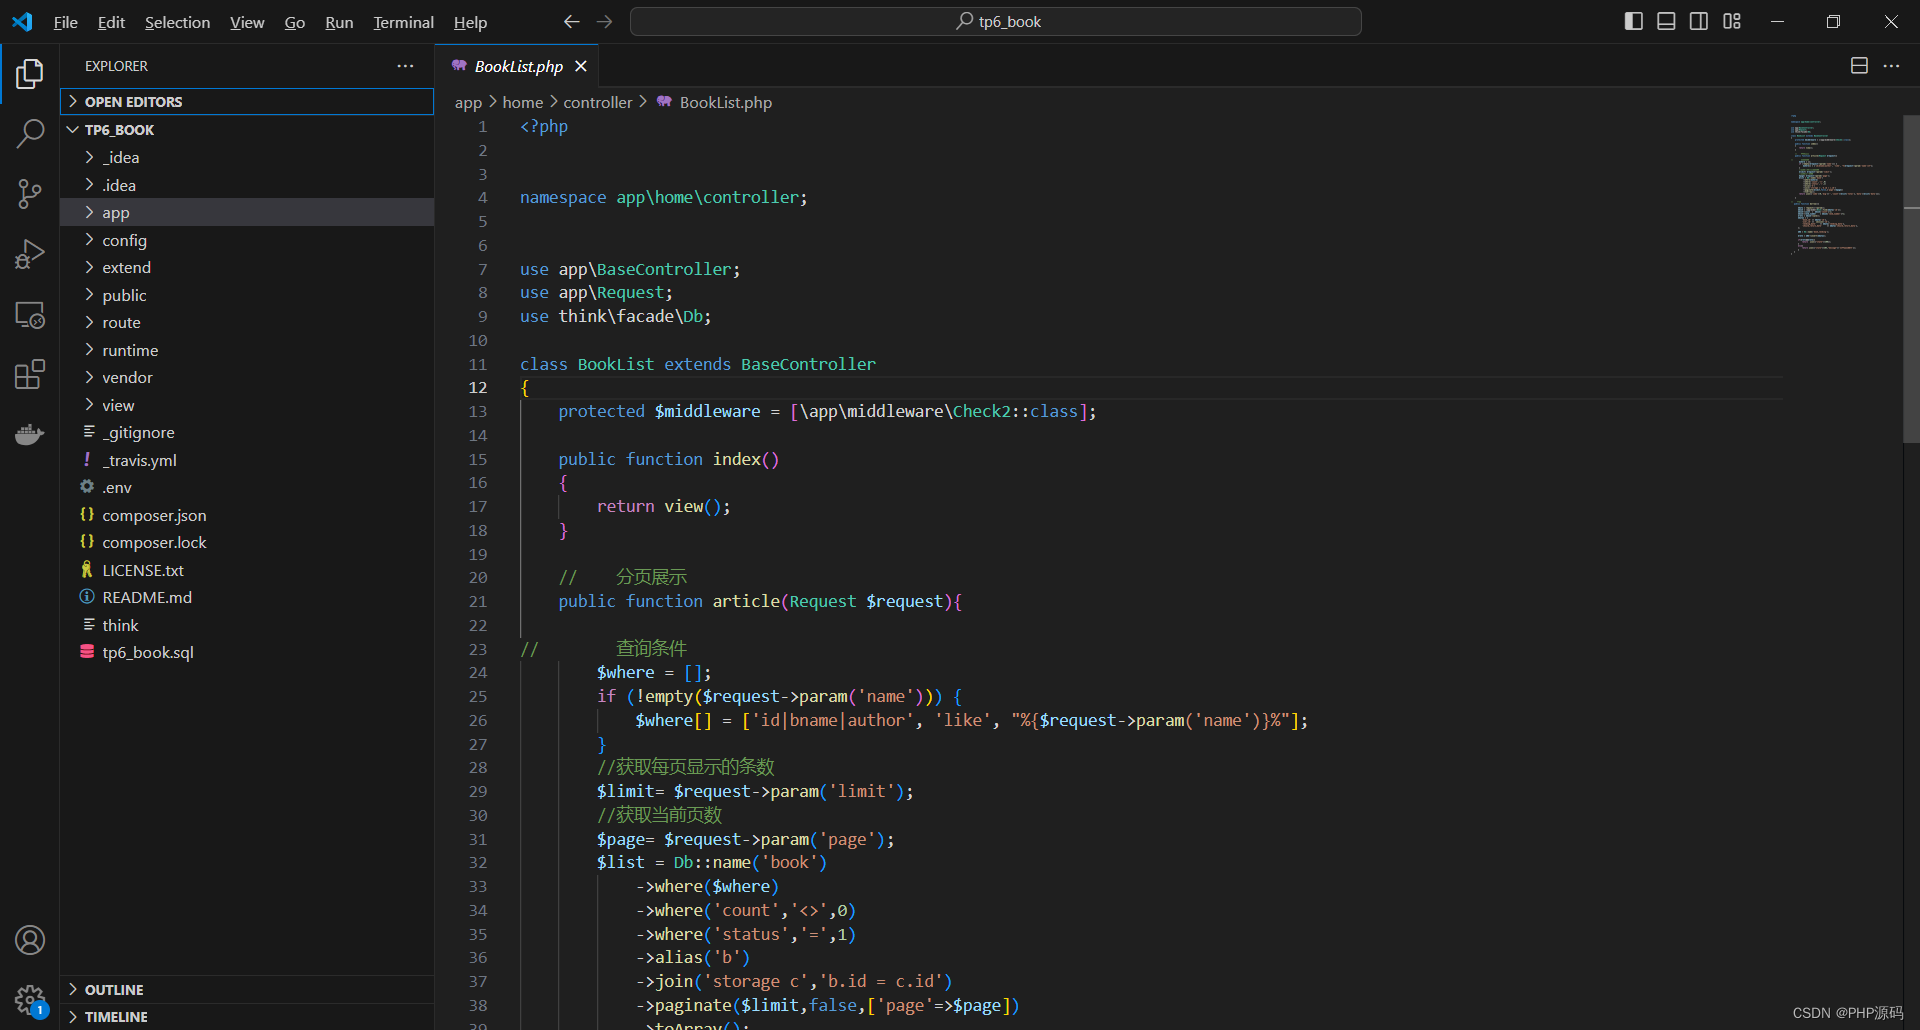
Task: Open README.md in the explorer
Action: click(x=247, y=597)
